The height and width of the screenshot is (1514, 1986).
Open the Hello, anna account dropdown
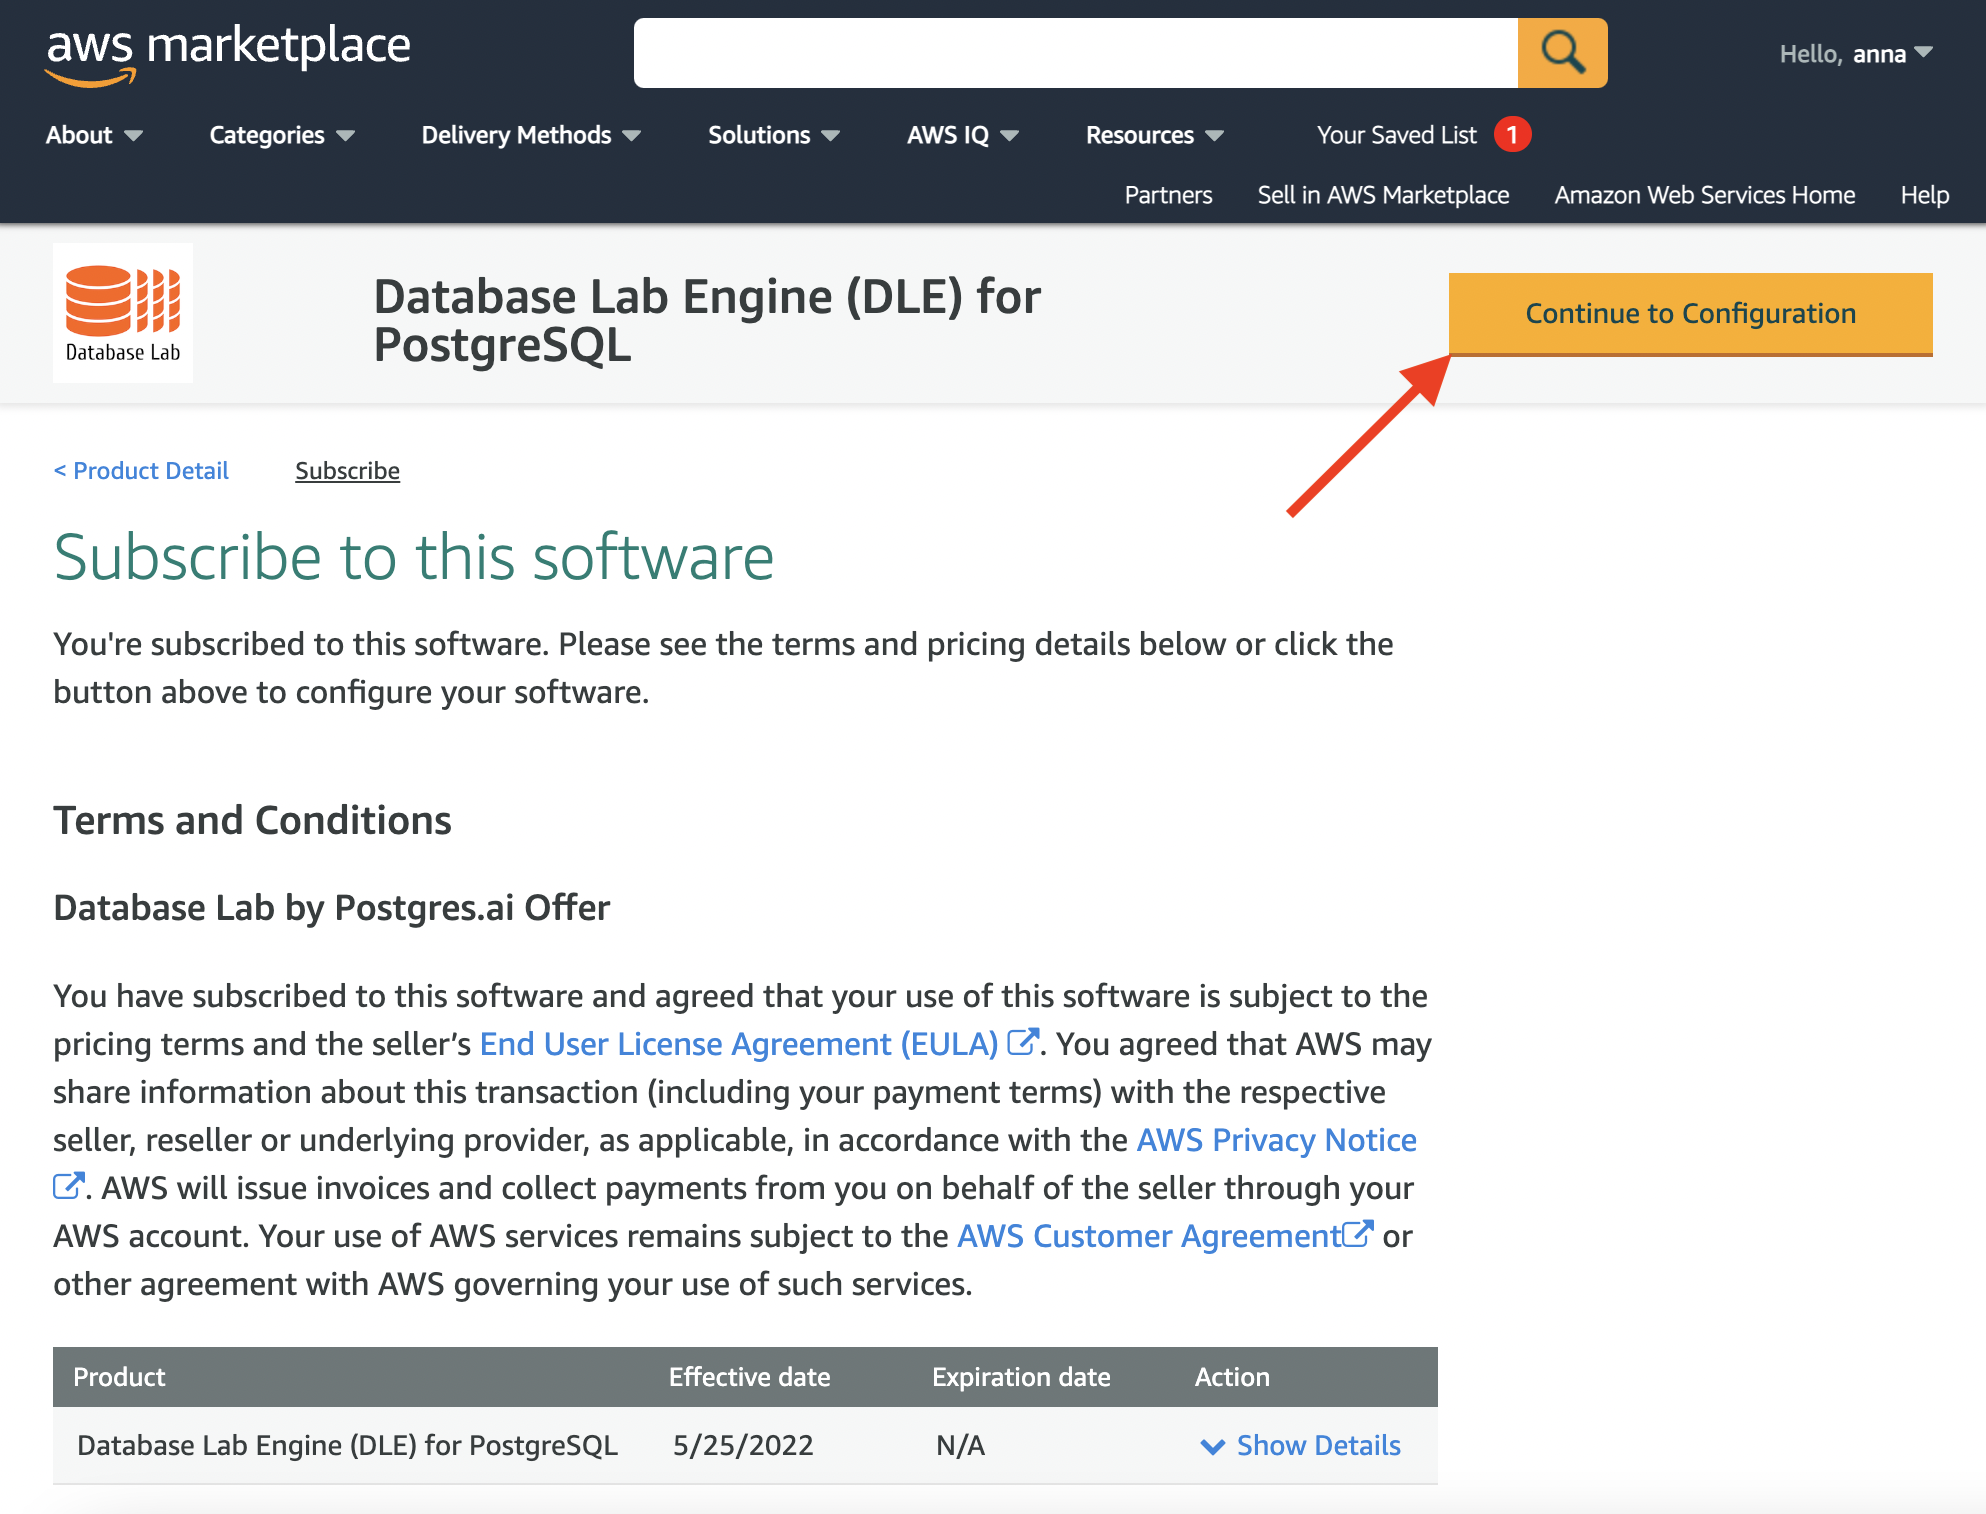pyautogui.click(x=1855, y=54)
